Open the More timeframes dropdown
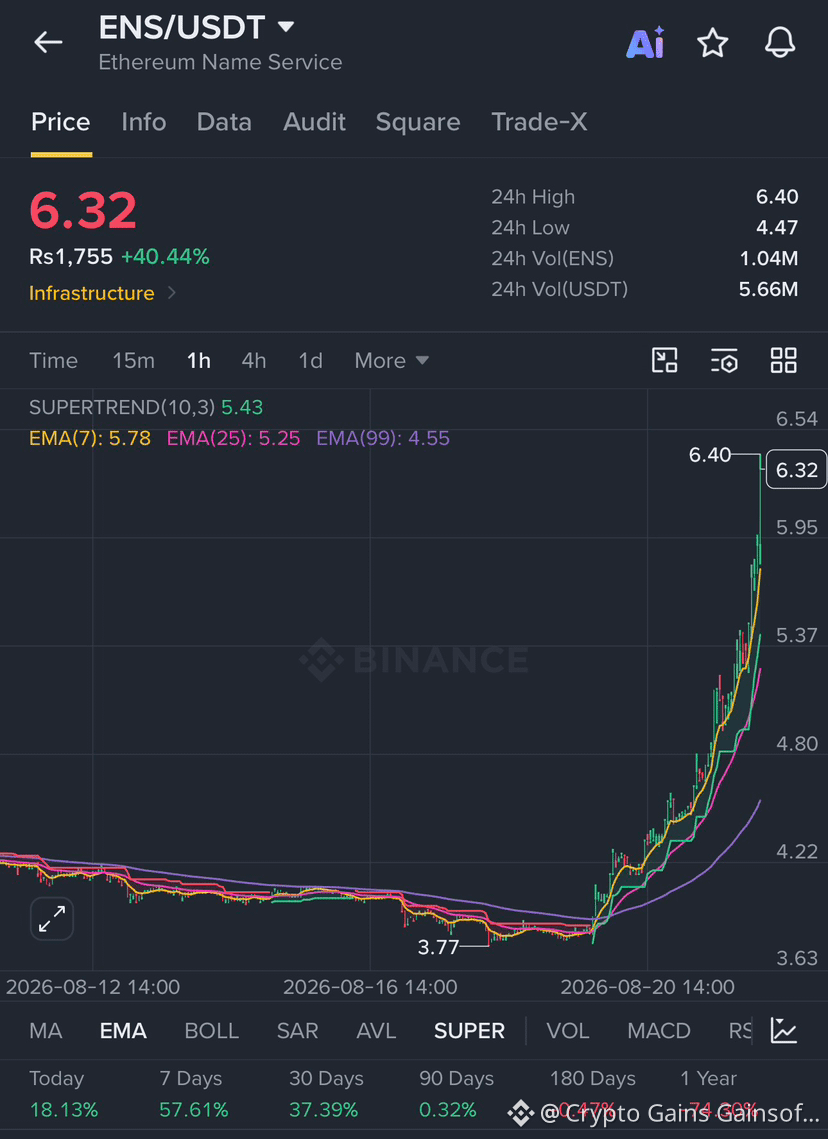Viewport: 828px width, 1139px height. 391,360
